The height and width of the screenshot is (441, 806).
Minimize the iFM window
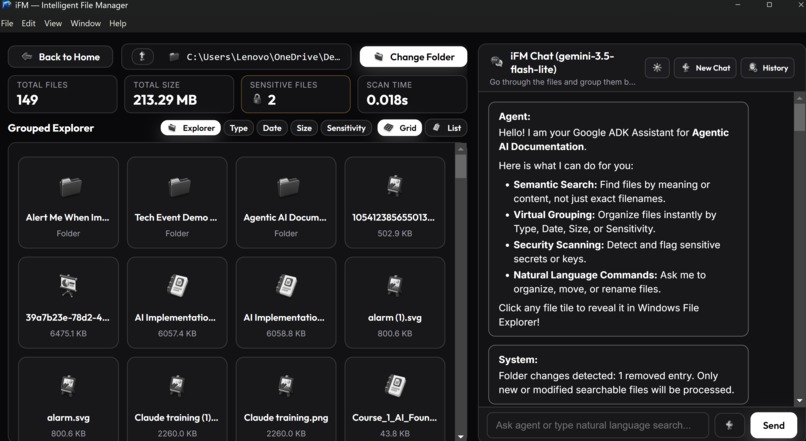[738, 5]
